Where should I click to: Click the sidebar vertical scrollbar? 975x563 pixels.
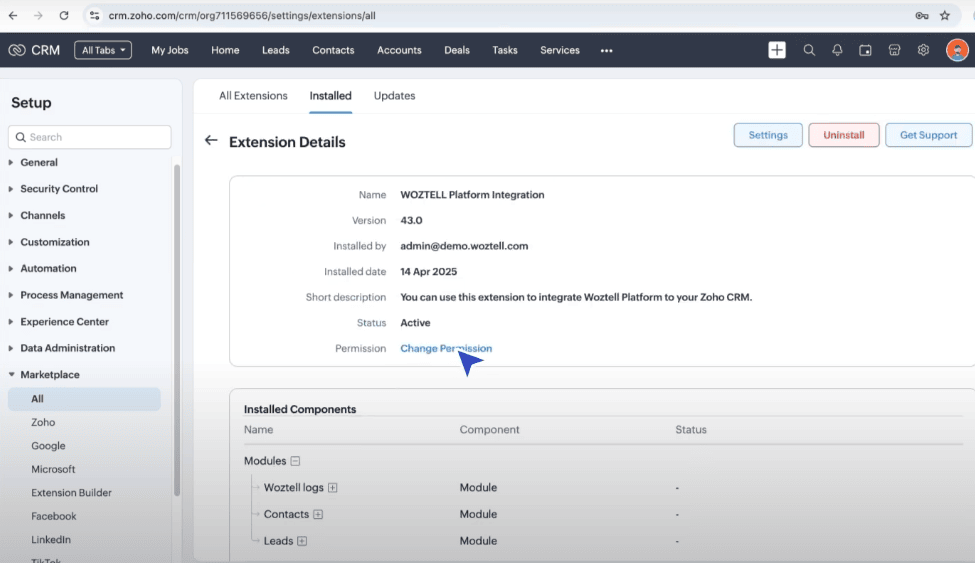tap(177, 330)
